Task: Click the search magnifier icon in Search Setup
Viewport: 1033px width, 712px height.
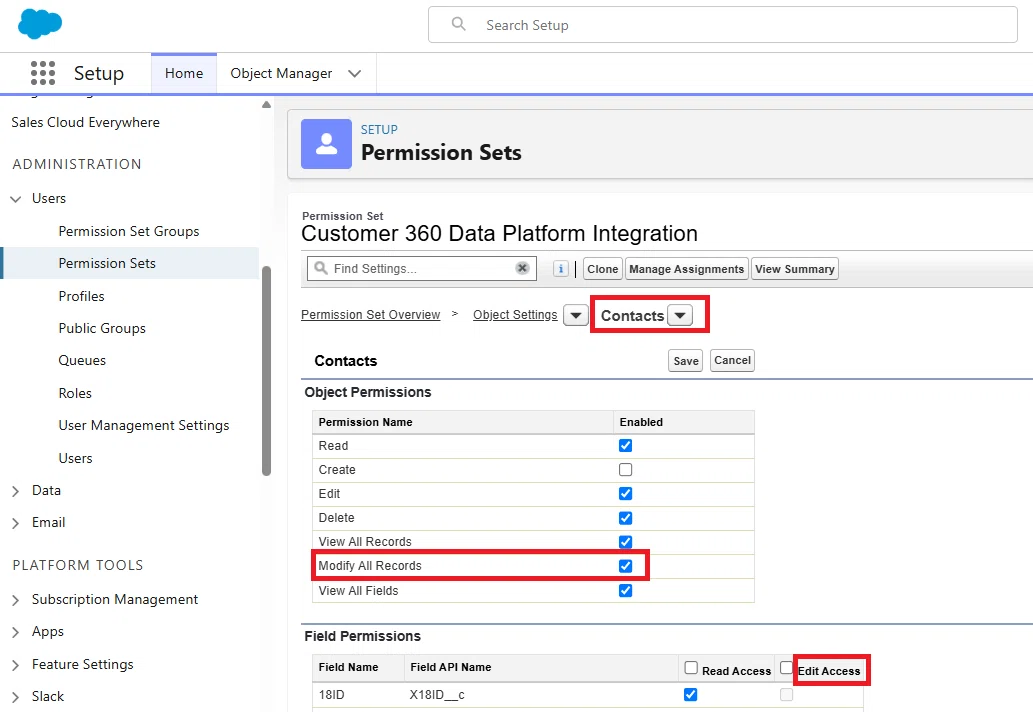Action: point(459,24)
